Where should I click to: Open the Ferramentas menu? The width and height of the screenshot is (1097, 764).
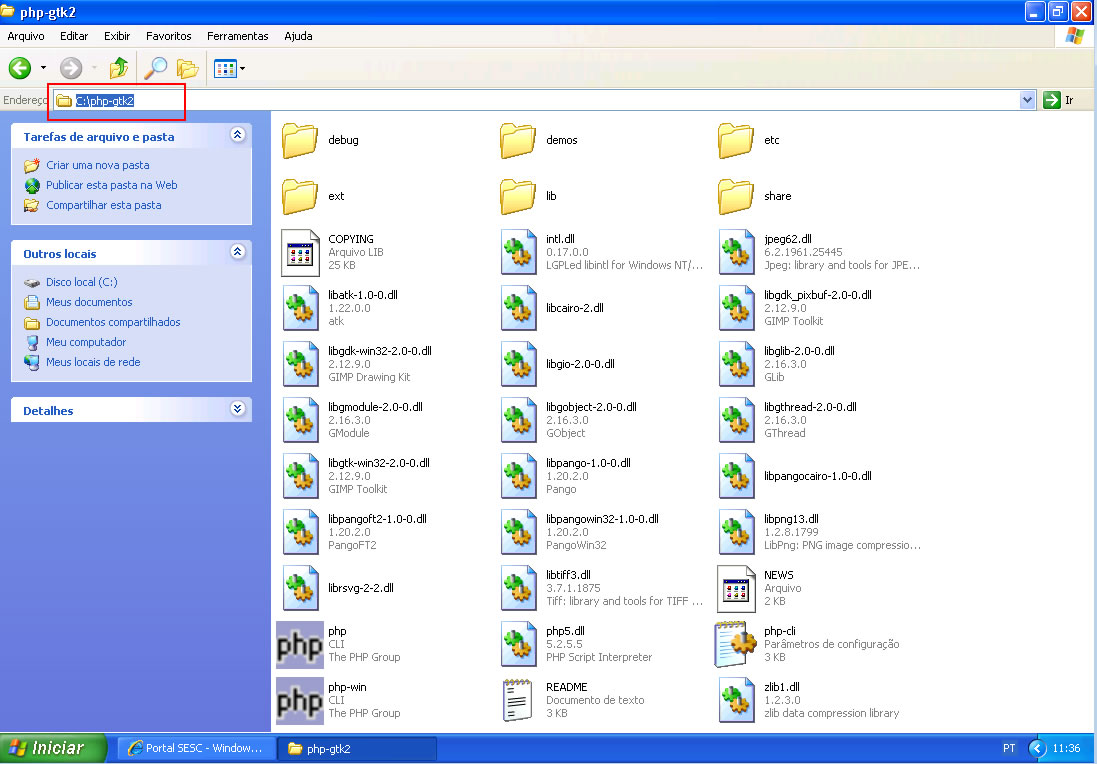(238, 36)
